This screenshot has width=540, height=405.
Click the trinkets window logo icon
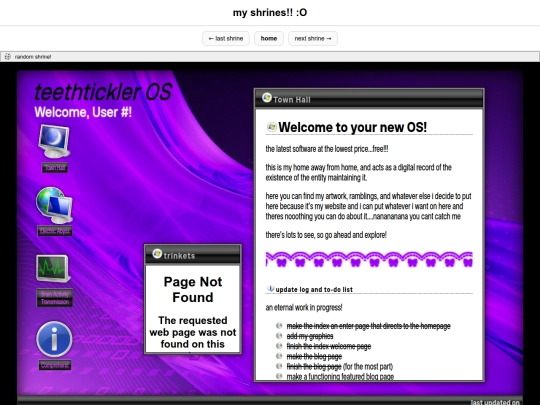[x=157, y=254]
